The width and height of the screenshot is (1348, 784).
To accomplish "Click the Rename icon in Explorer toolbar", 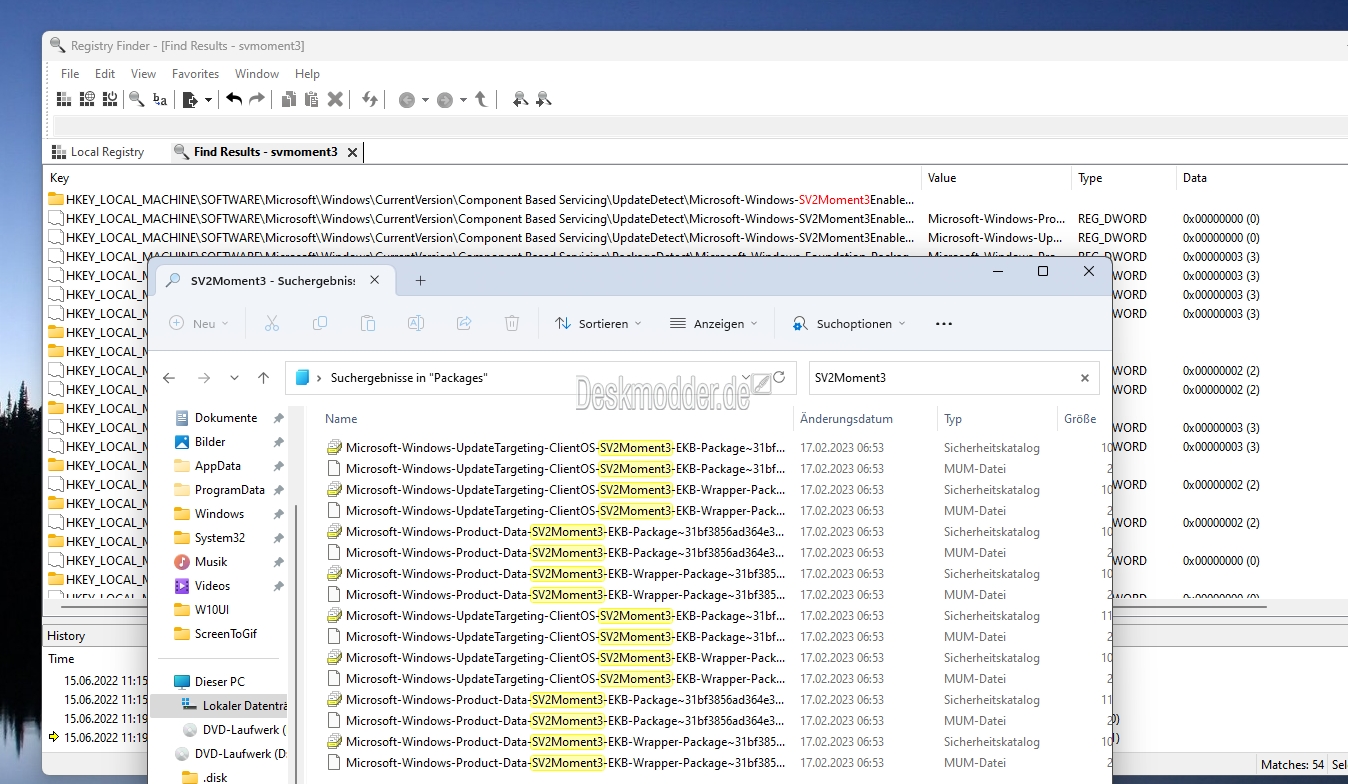I will 416,323.
